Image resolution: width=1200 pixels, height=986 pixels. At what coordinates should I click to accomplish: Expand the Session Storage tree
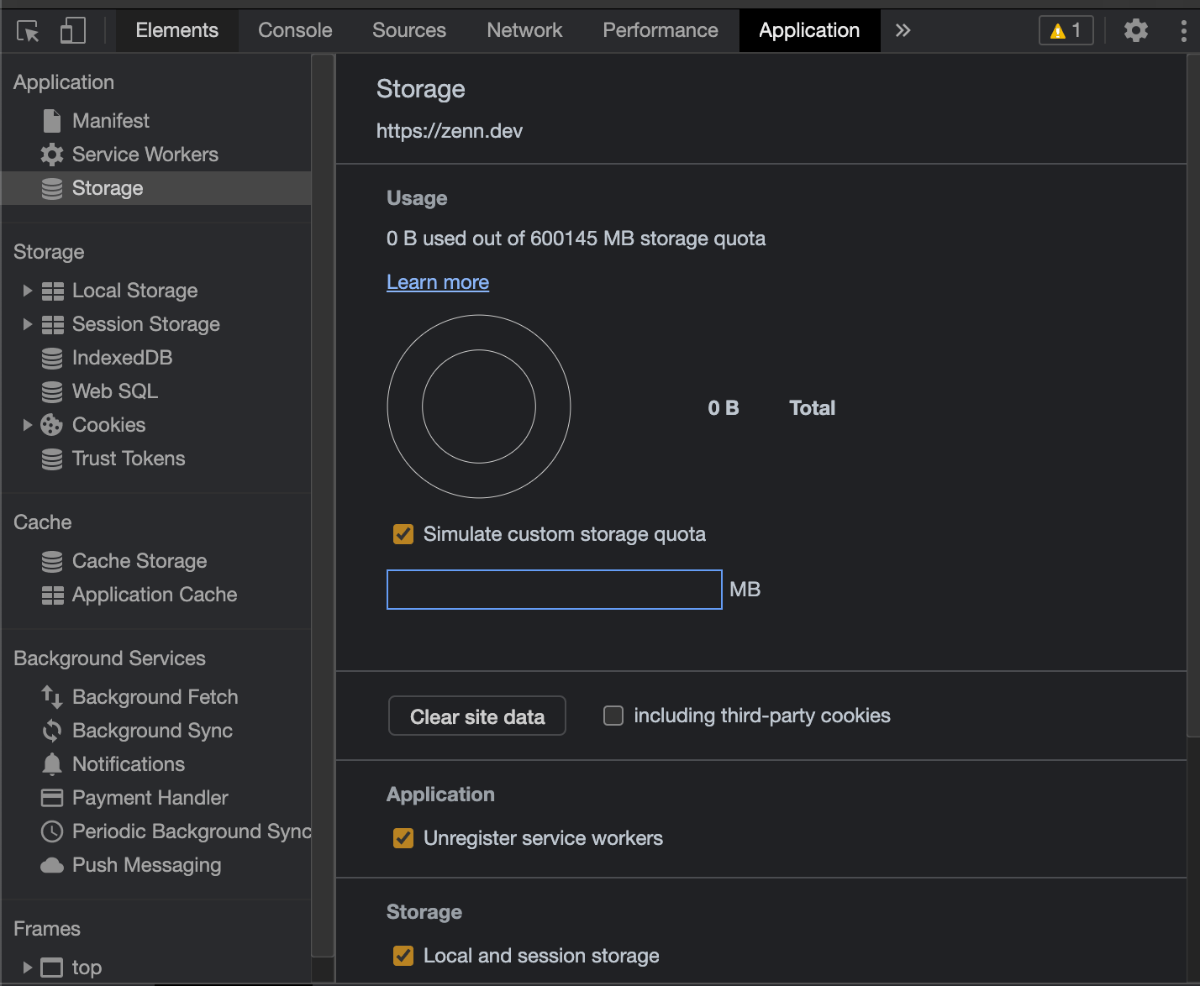[27, 324]
